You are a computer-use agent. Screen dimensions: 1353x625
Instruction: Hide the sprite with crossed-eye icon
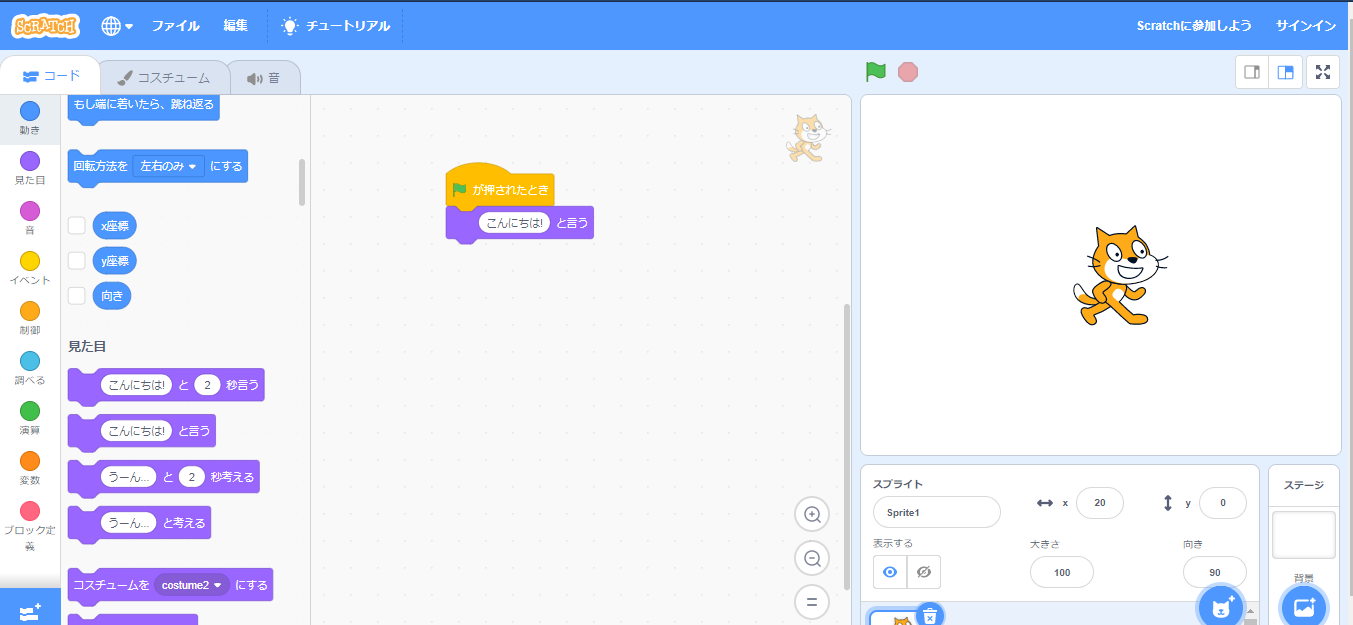[x=924, y=572]
